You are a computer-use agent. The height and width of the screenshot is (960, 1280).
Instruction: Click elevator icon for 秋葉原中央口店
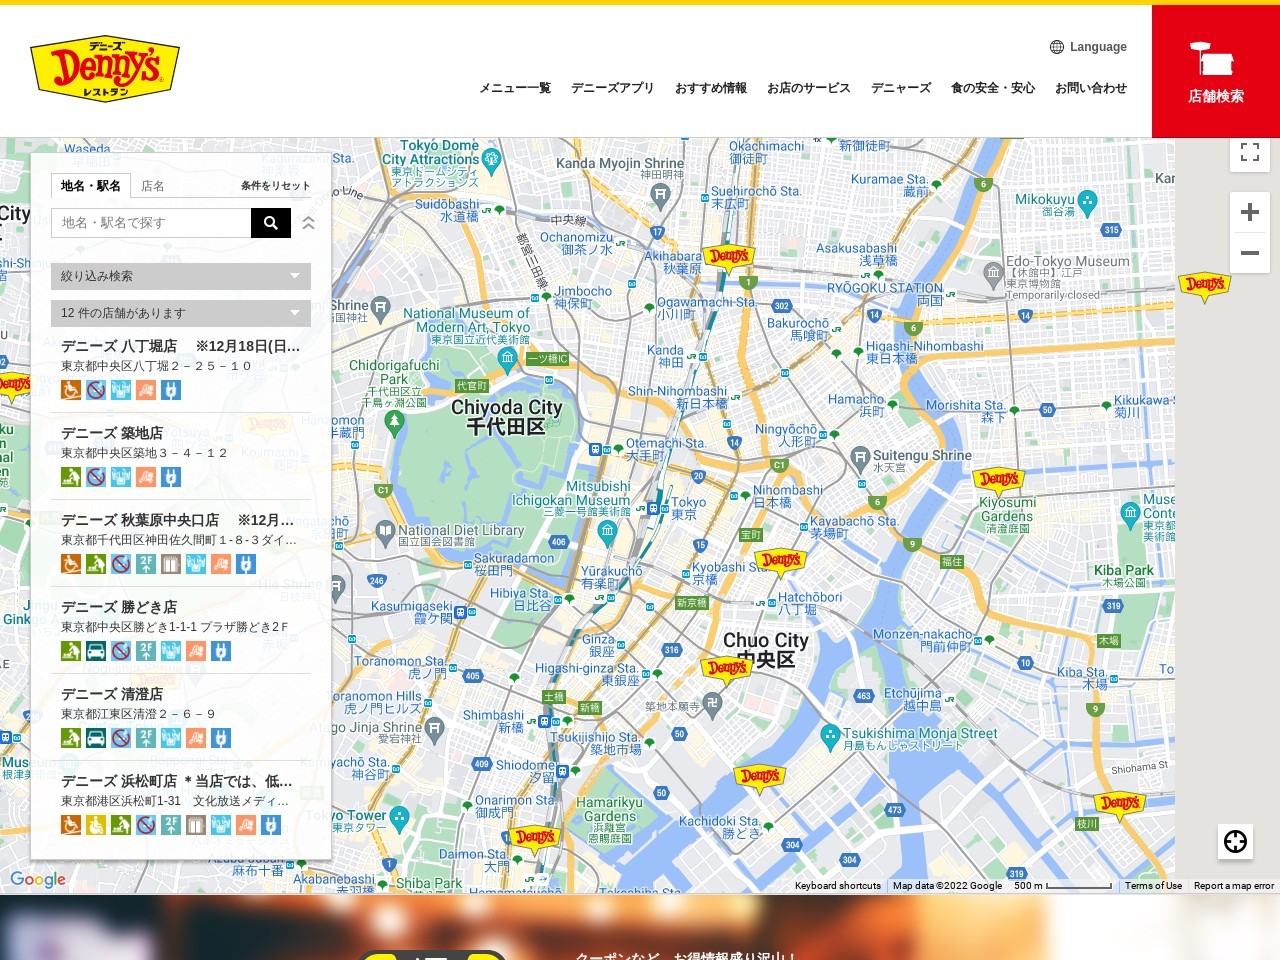pyautogui.click(x=171, y=564)
